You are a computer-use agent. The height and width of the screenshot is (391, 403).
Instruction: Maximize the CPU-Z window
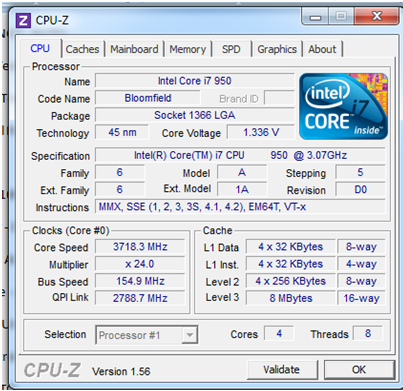[341, 16]
